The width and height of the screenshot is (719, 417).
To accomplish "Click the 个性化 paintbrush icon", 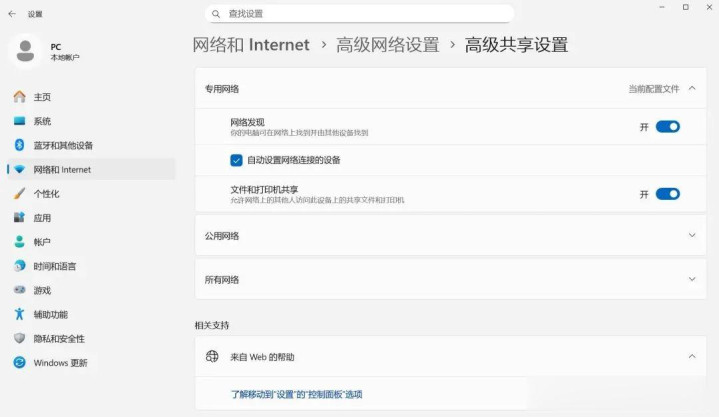I will click(19, 193).
